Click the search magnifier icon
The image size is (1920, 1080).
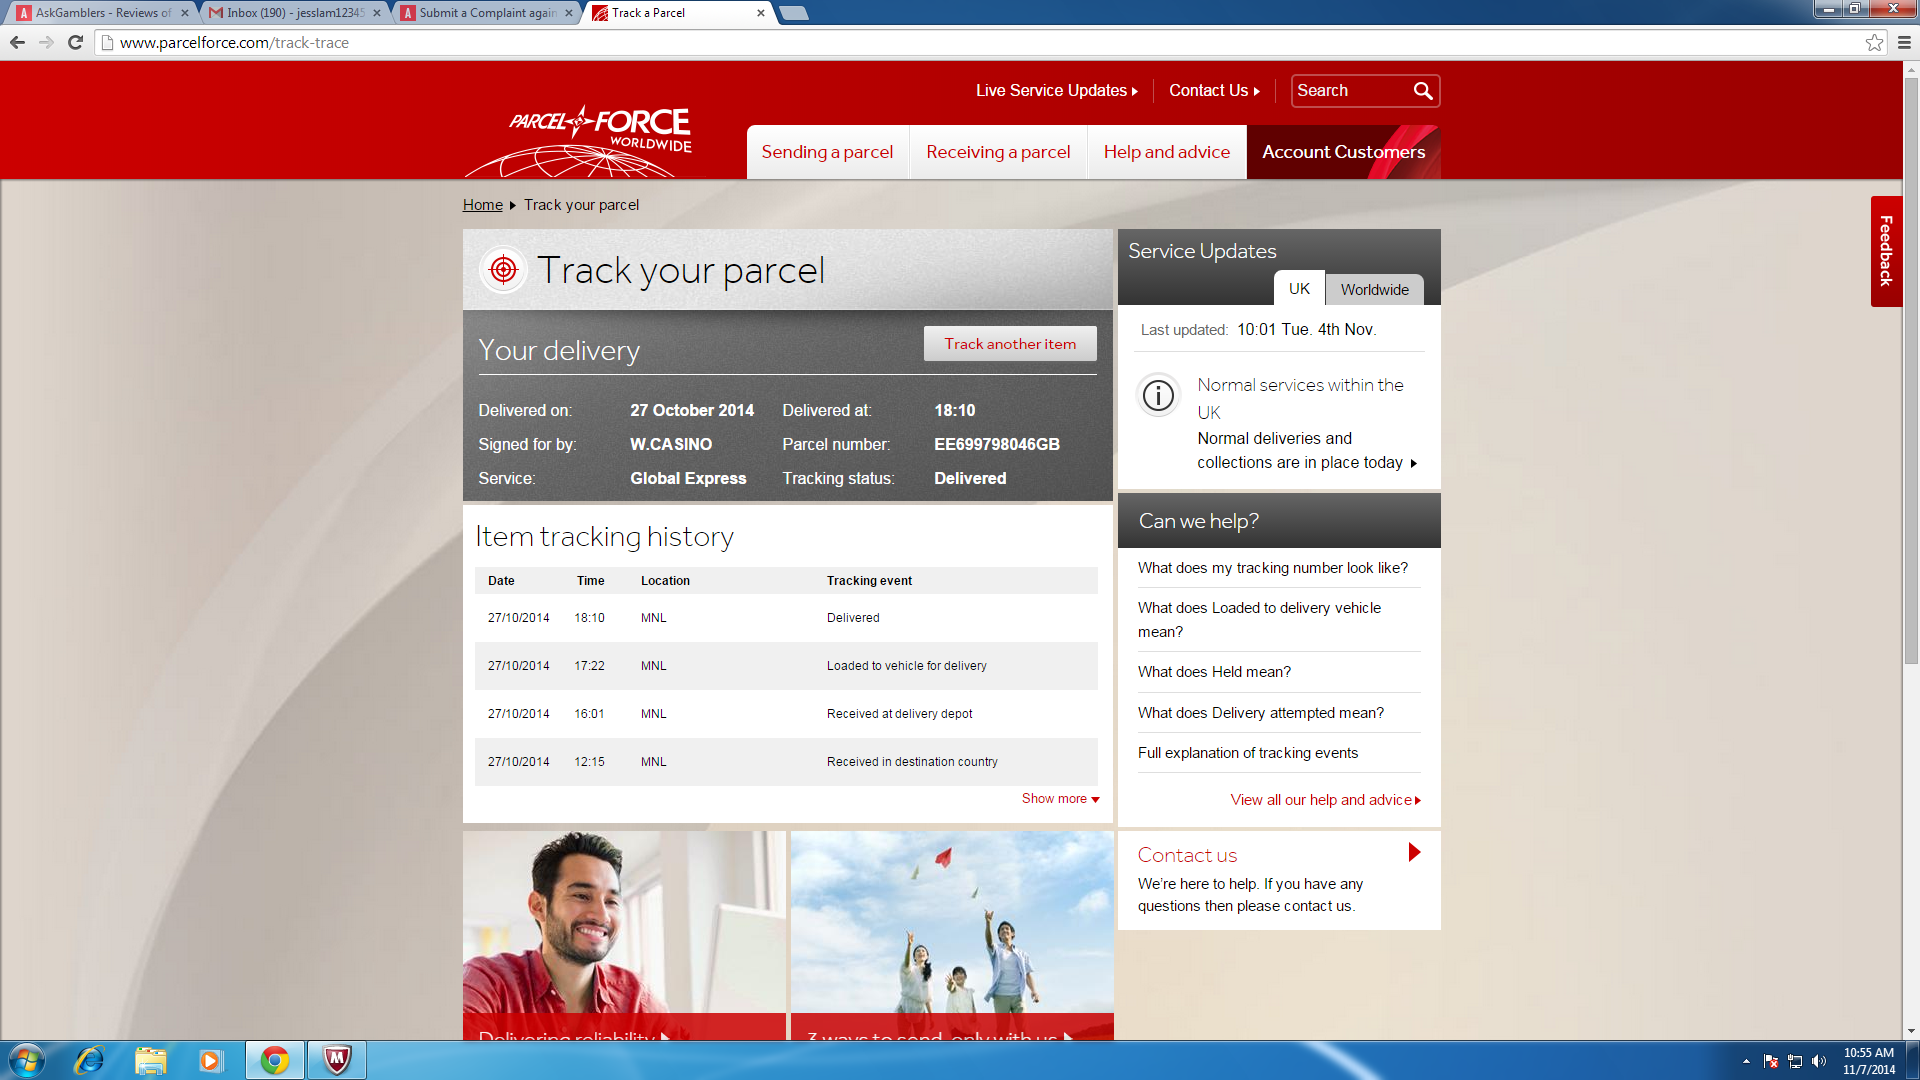pyautogui.click(x=1422, y=91)
